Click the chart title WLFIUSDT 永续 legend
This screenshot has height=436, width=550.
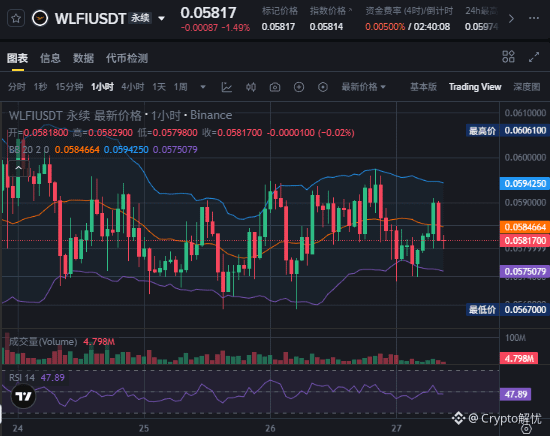(120, 115)
